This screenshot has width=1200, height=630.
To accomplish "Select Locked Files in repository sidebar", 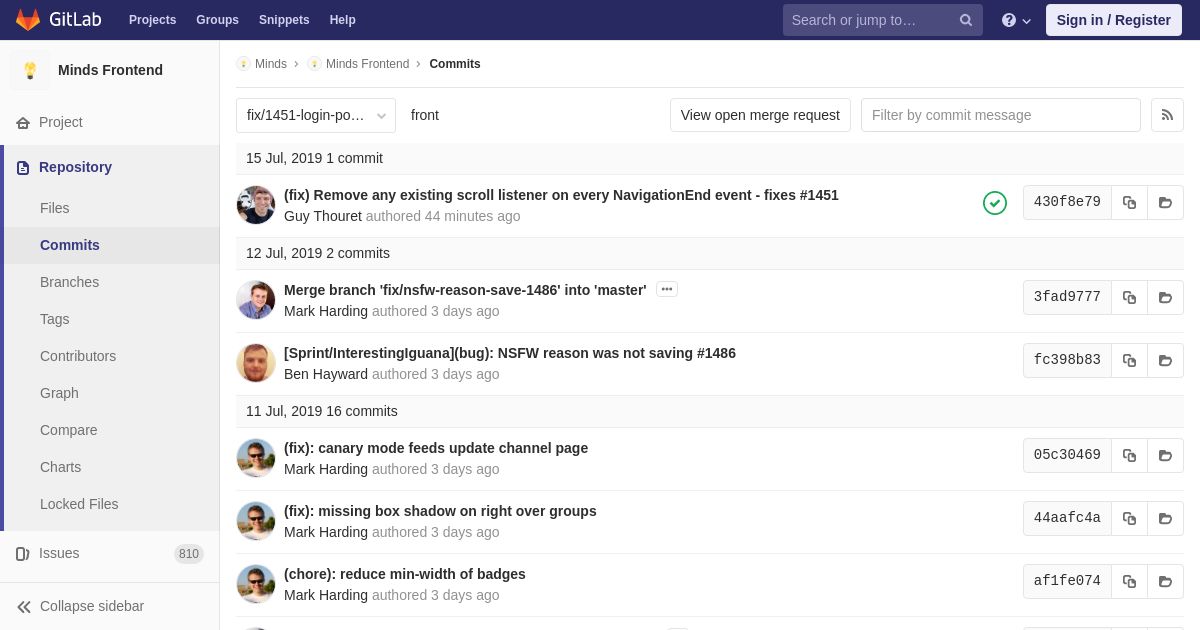I will 79,504.
